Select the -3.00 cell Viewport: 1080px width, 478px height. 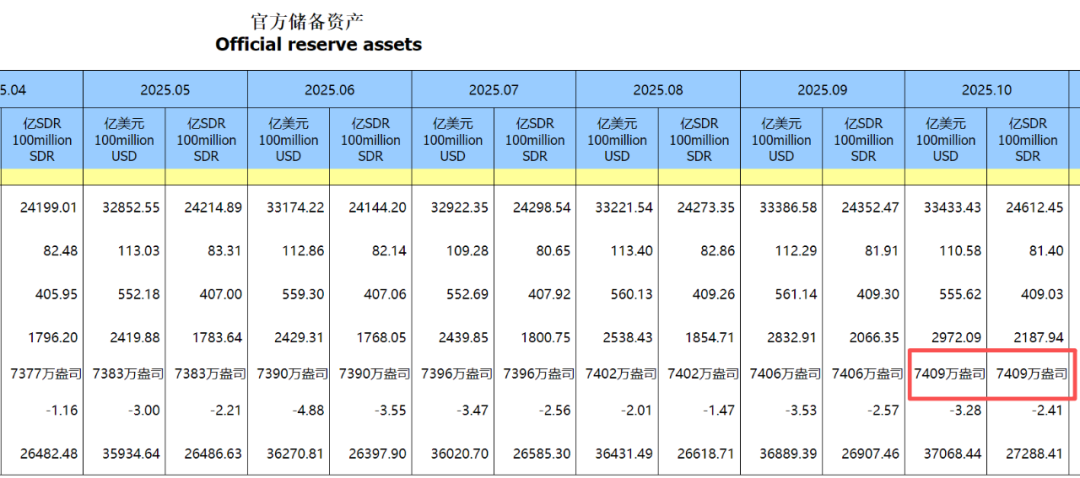[144, 411]
